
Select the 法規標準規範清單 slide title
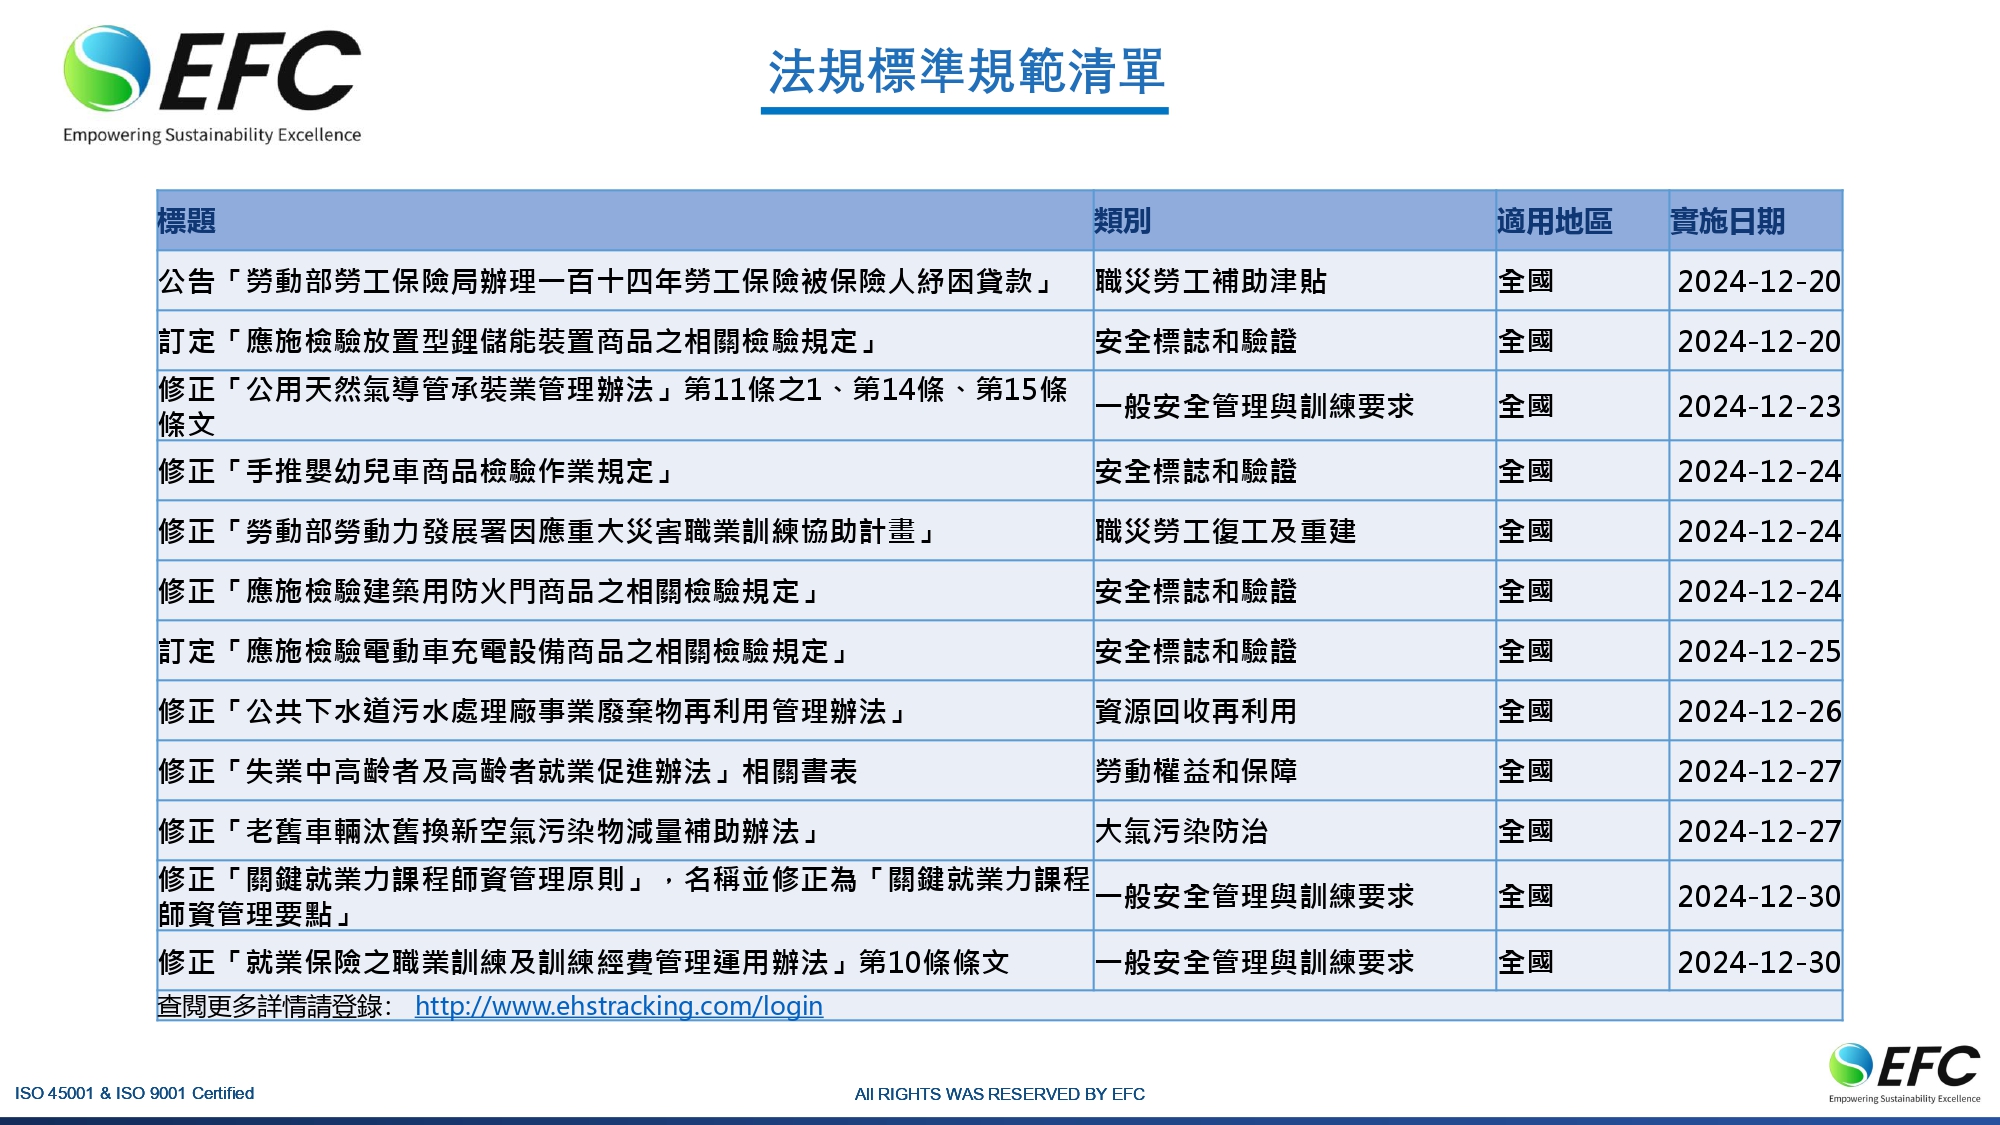click(x=965, y=72)
